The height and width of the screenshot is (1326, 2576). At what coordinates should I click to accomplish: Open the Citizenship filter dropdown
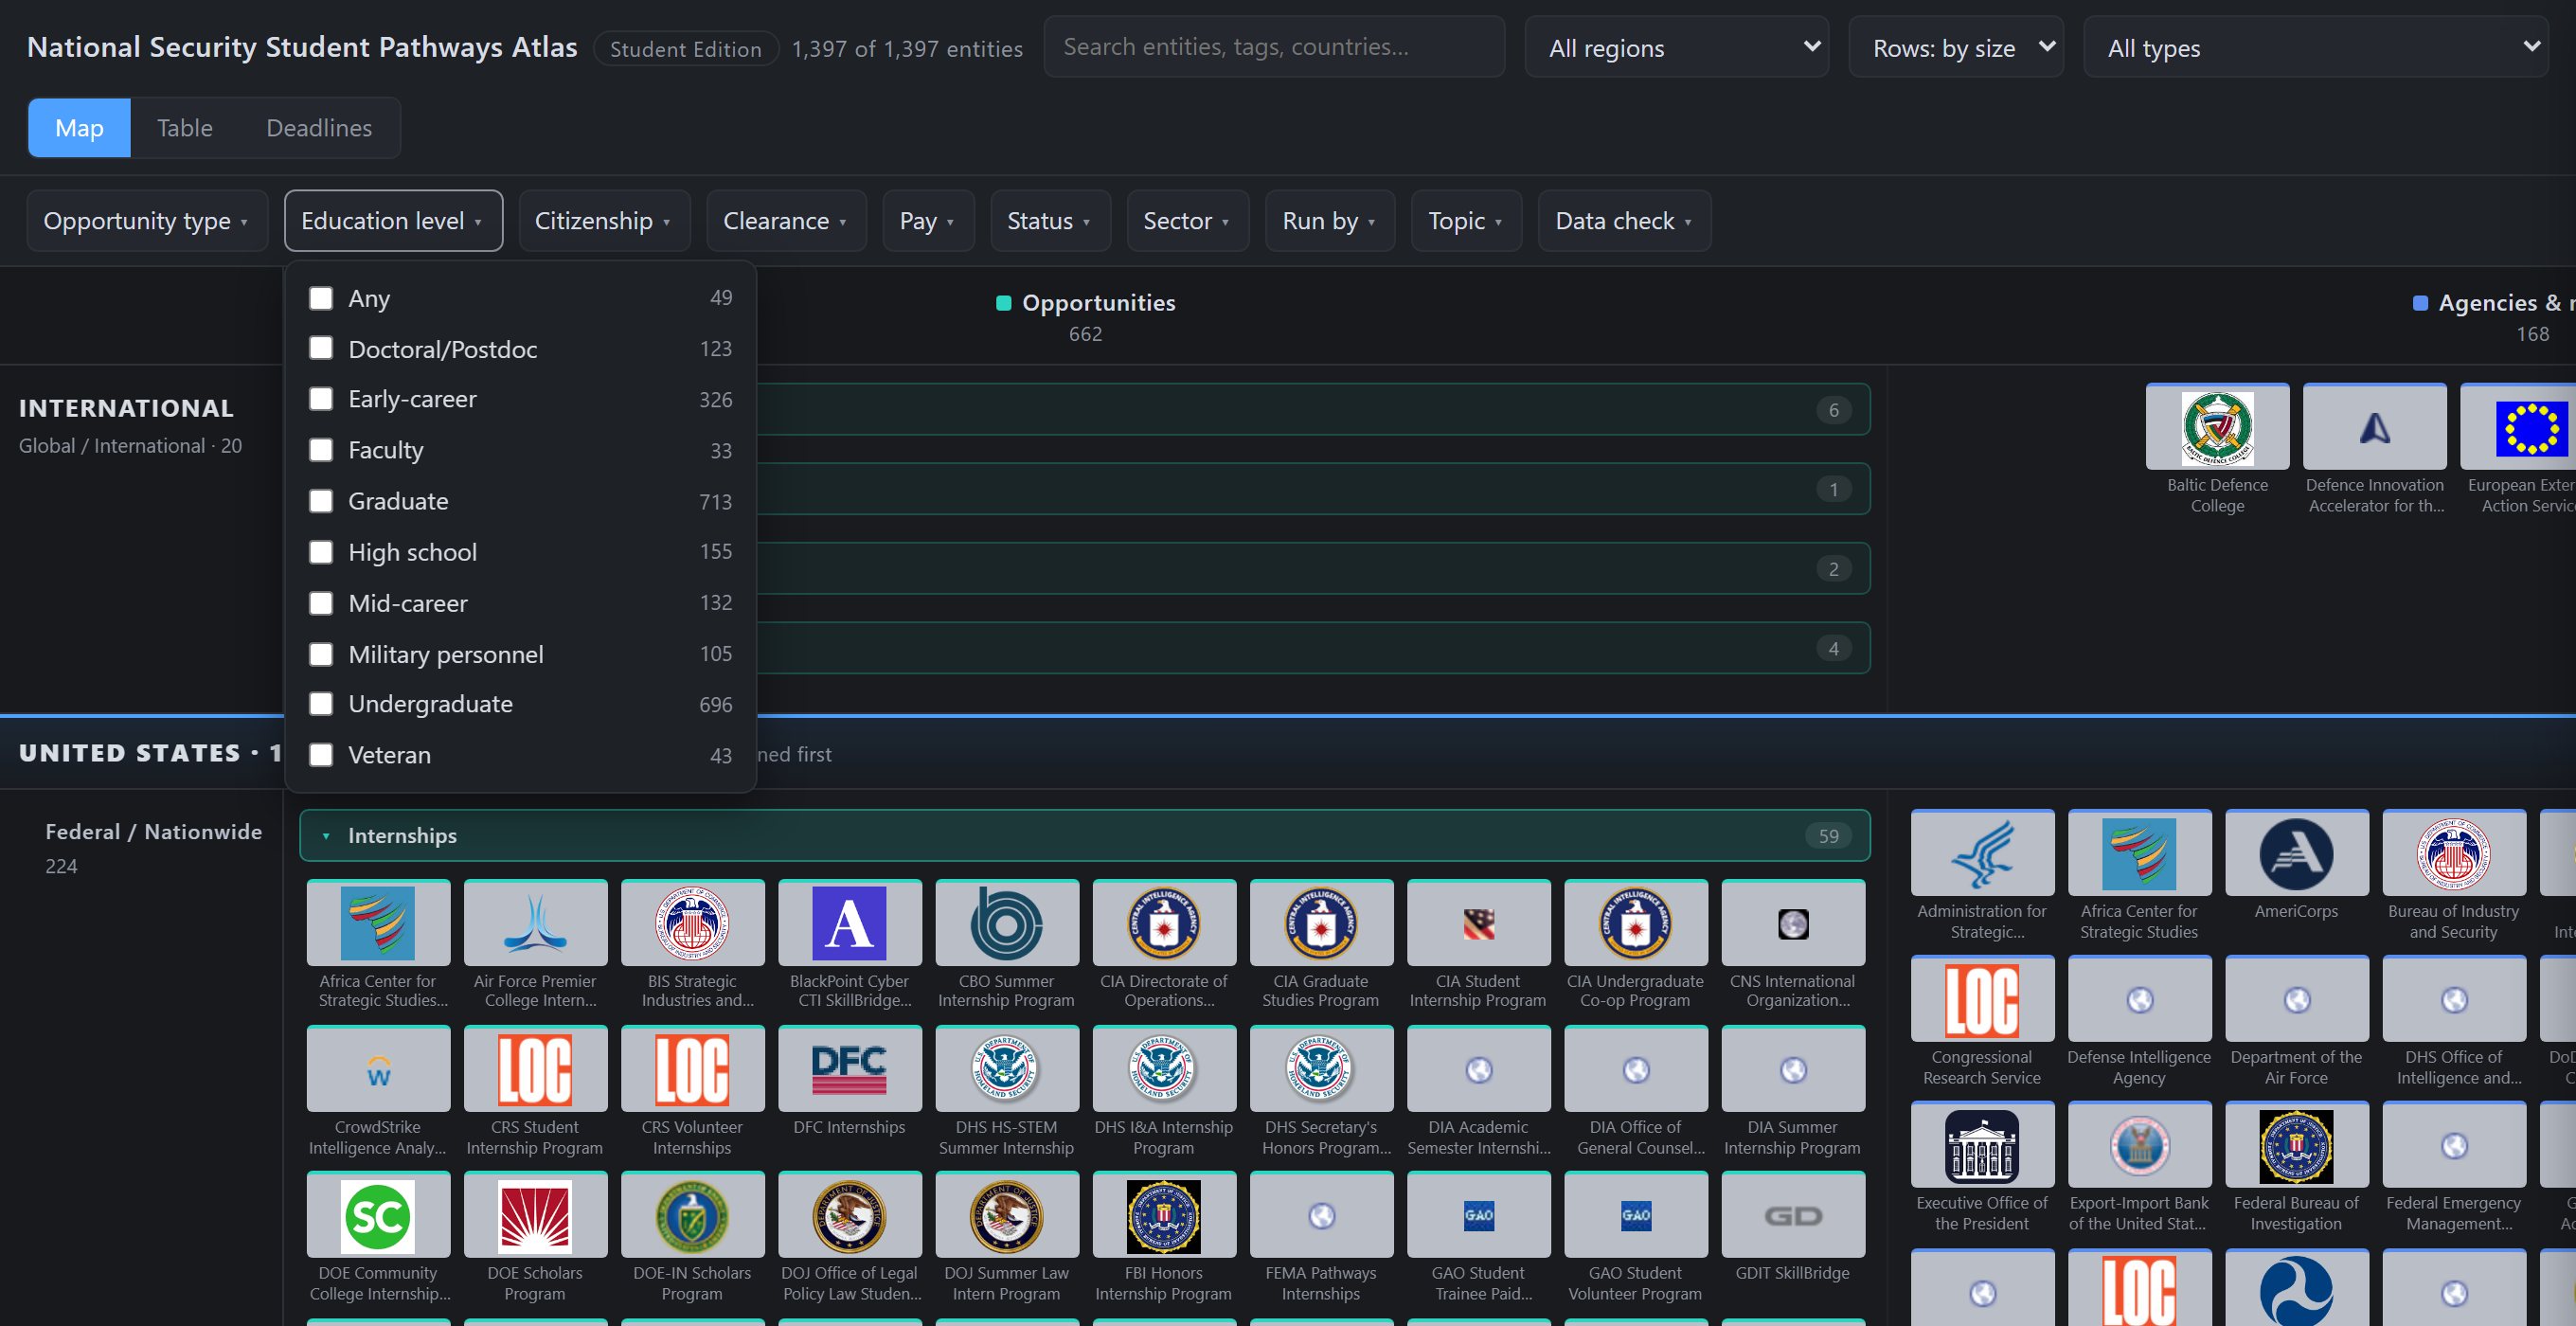604,221
